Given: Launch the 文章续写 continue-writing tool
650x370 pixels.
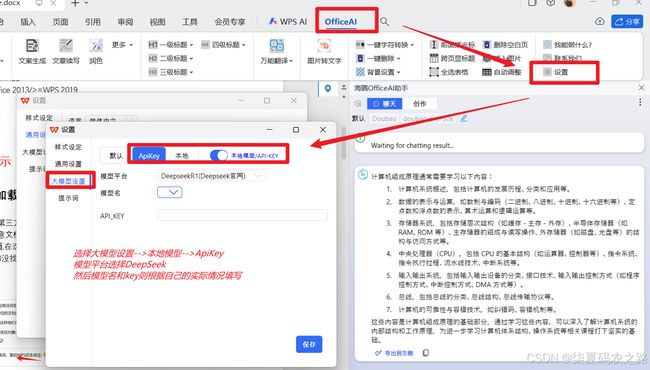Looking at the screenshot, I should pyautogui.click(x=65, y=51).
